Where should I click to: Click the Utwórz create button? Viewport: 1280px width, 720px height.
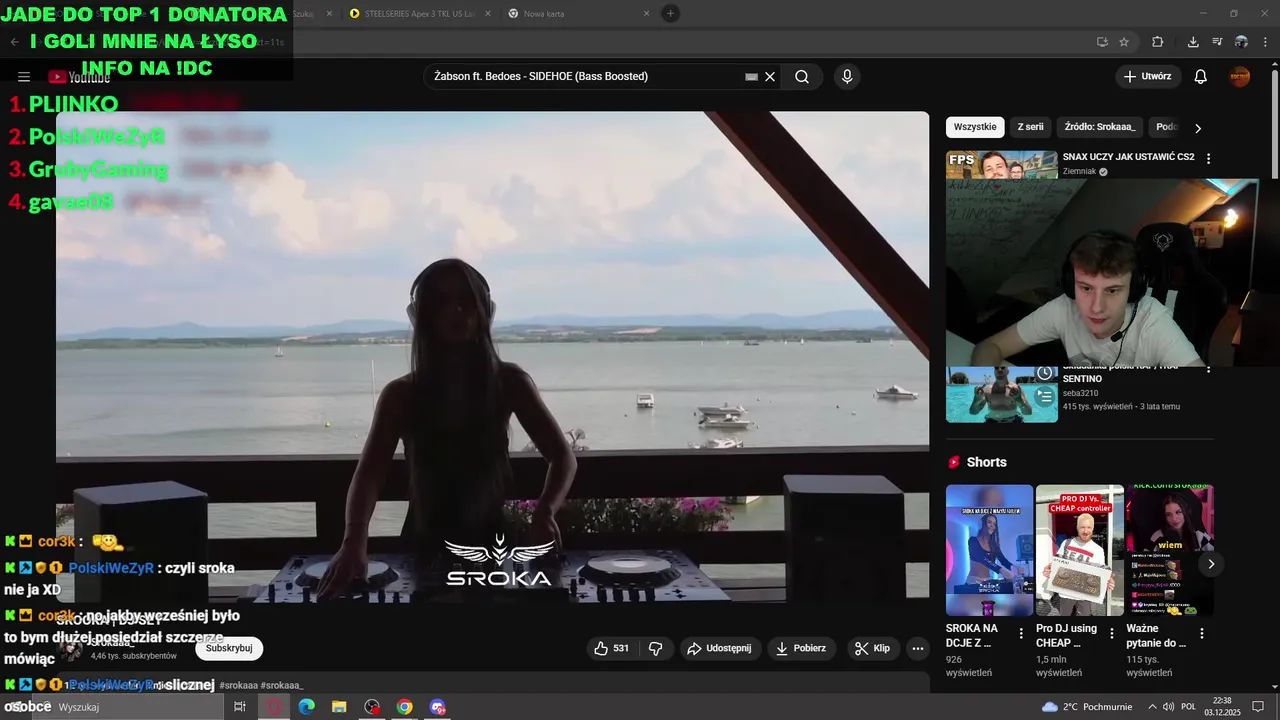[x=1148, y=77]
